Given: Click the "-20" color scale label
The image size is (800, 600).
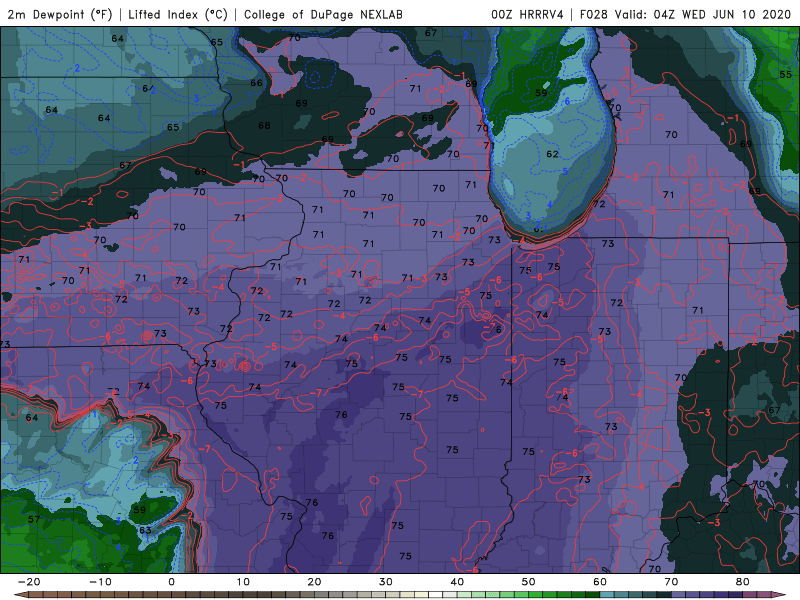Looking at the screenshot, I should click(29, 582).
